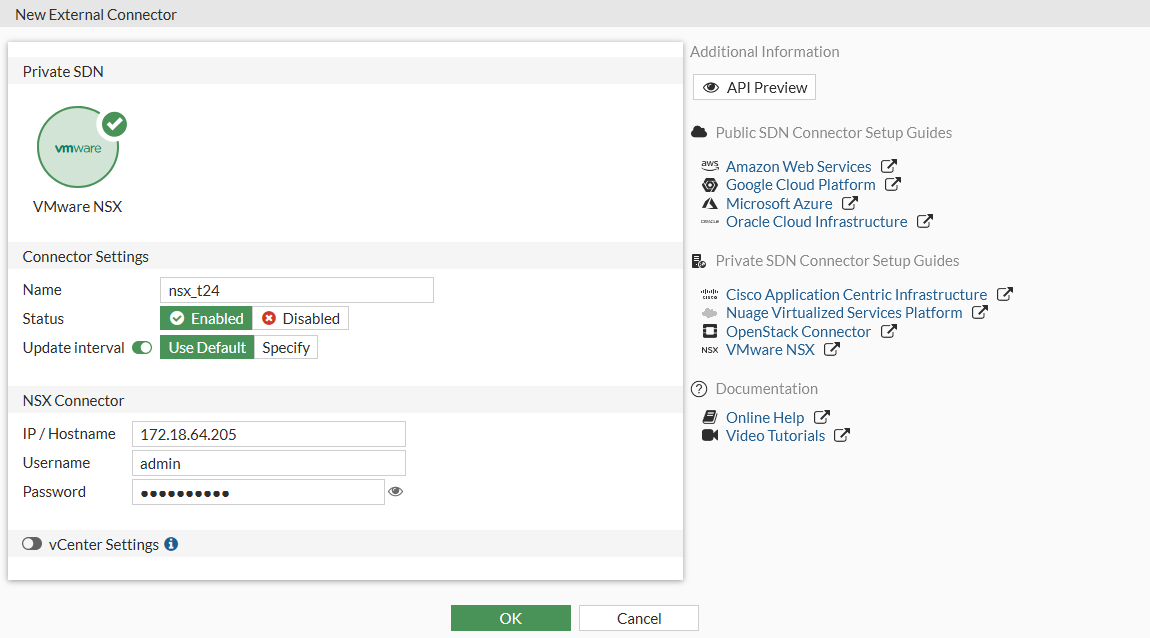Click external link icon beside Microsoft Azure
Viewport: 1150px width, 638px height.
[x=849, y=203]
